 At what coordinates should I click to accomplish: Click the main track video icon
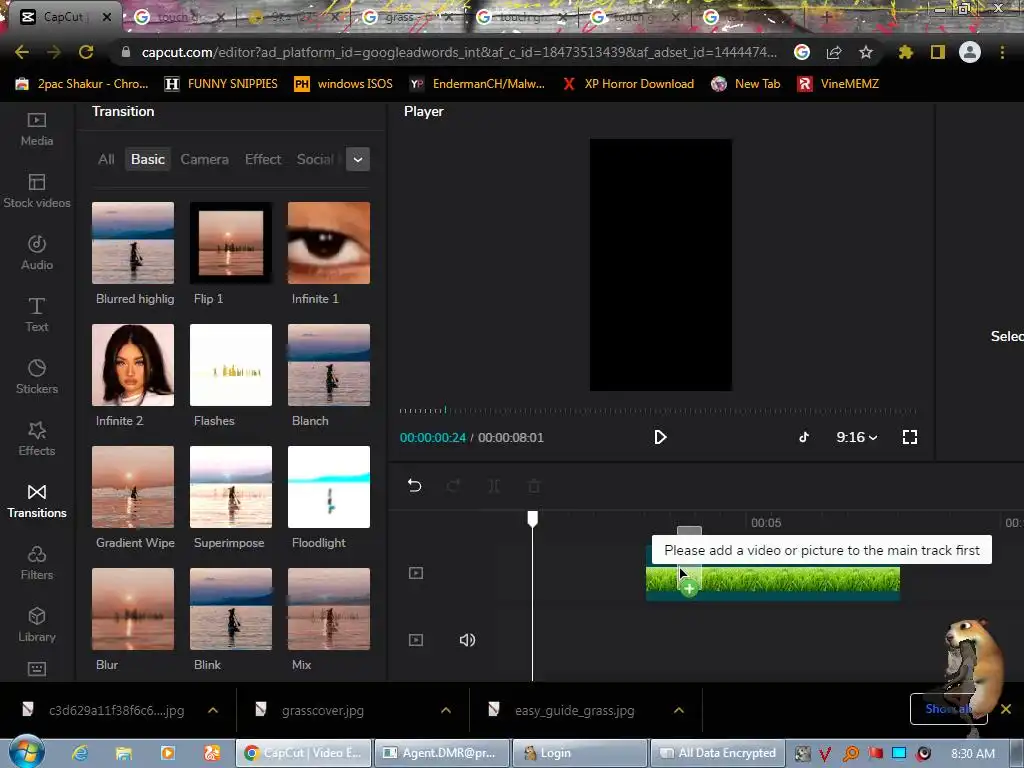416,640
